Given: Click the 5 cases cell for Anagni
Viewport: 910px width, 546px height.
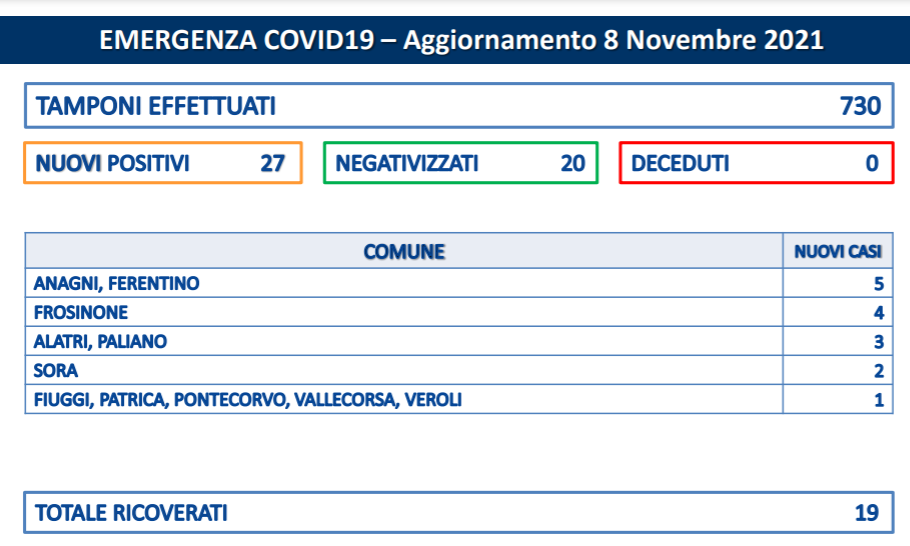Looking at the screenshot, I should pos(838,283).
